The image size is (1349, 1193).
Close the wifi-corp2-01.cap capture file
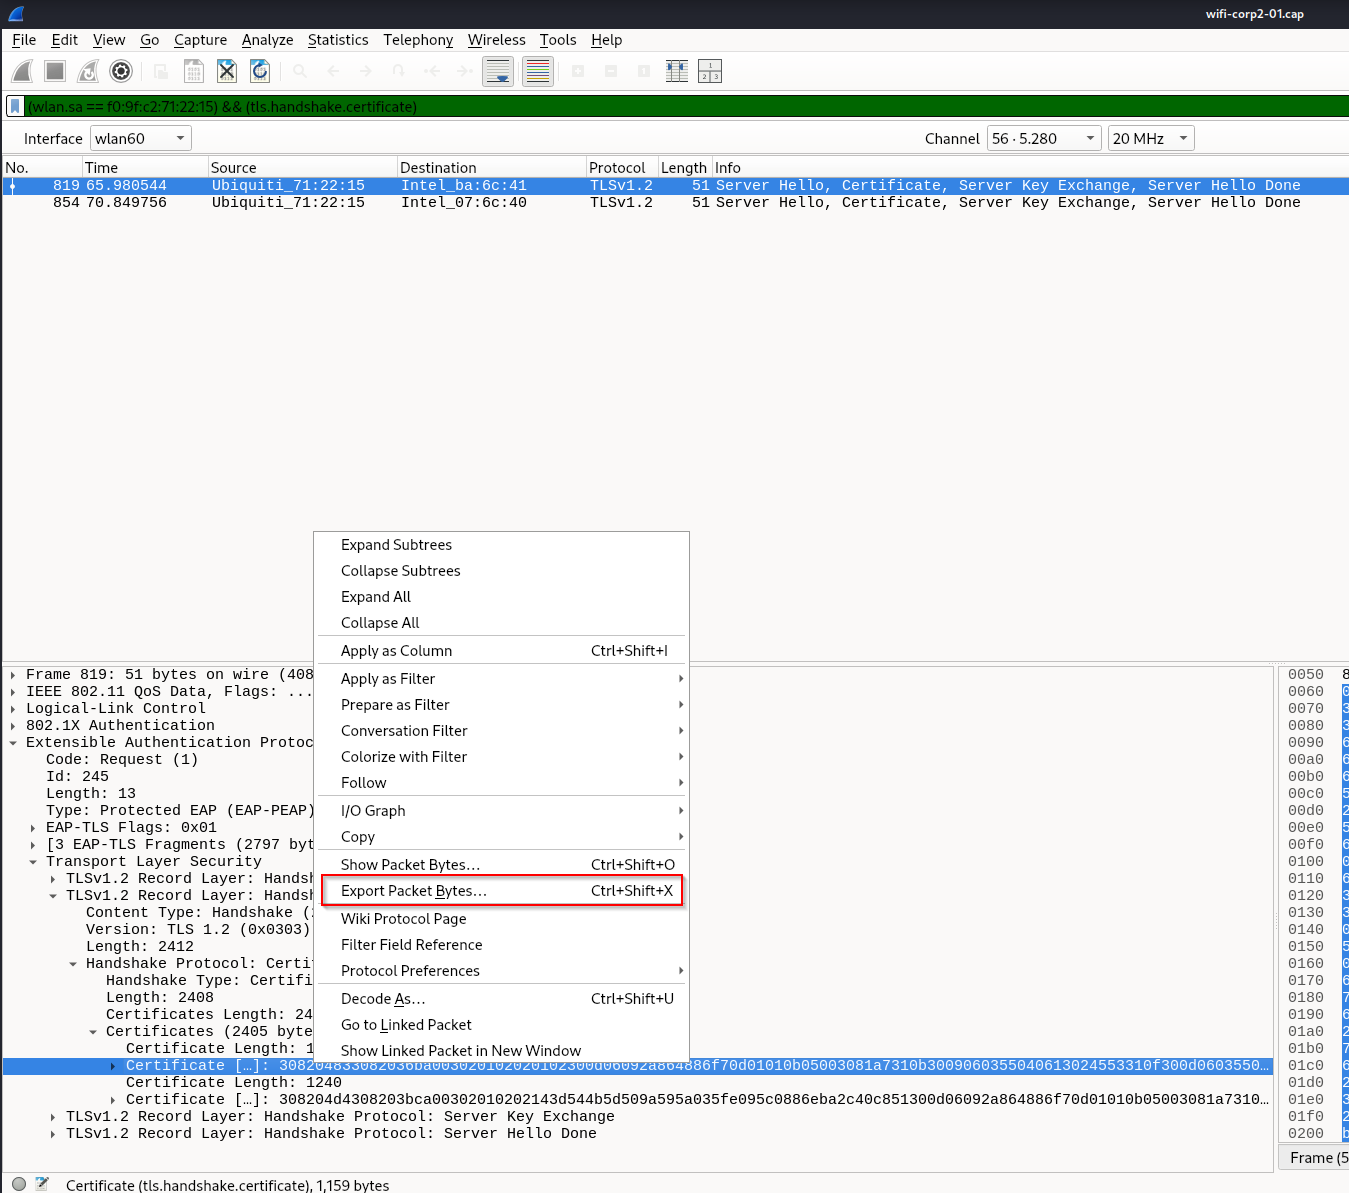click(x=226, y=71)
